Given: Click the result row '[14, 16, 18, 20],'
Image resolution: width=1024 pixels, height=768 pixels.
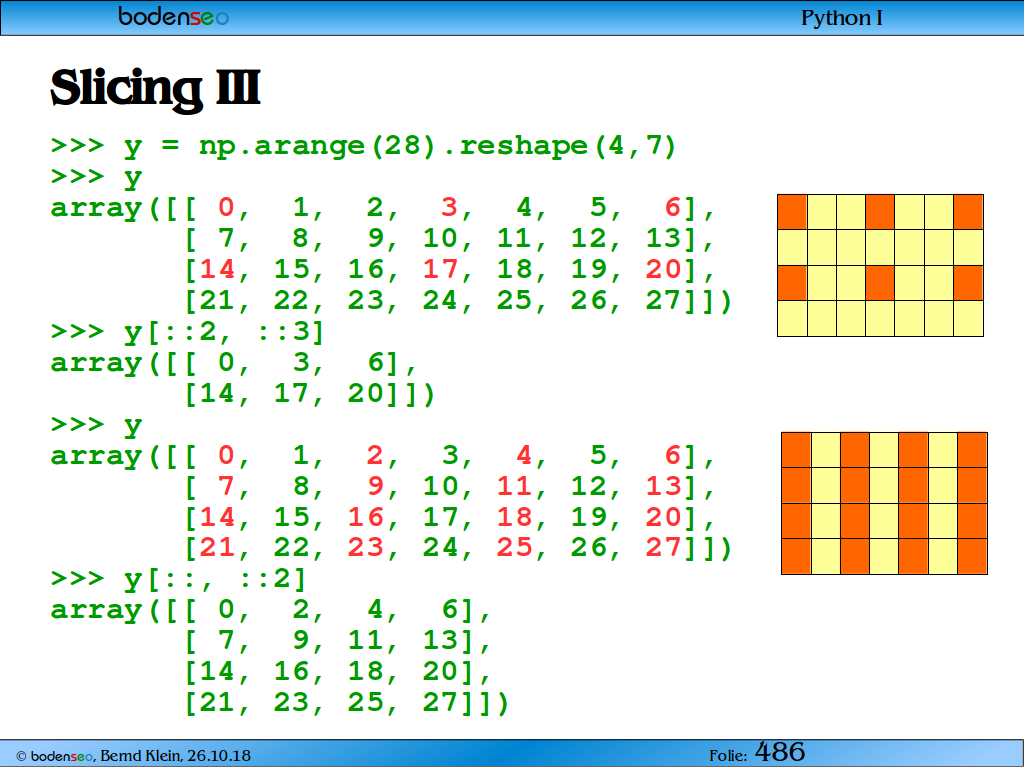Looking at the screenshot, I should click(338, 672).
